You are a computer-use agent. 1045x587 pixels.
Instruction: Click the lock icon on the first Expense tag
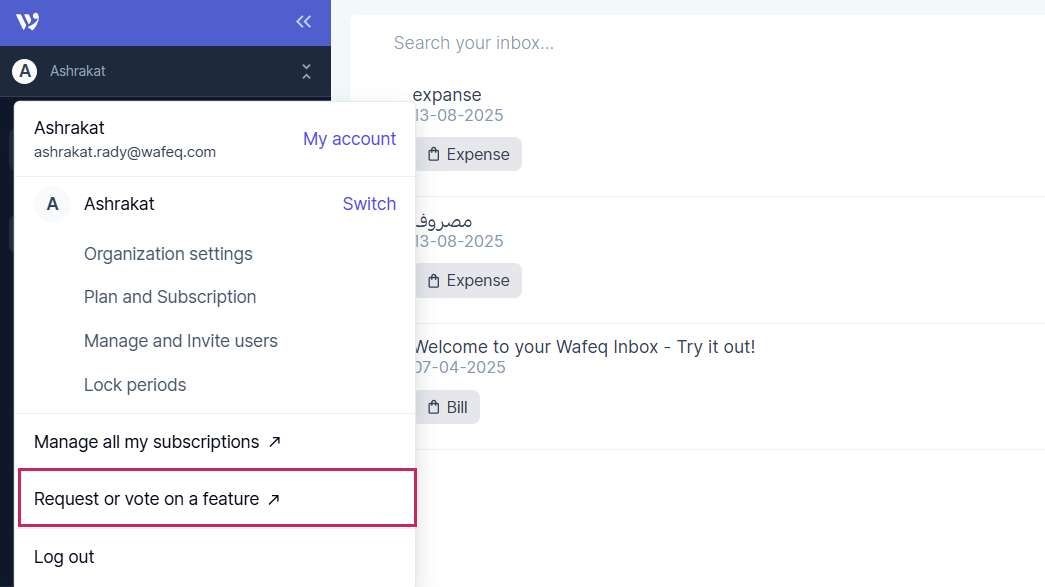tap(434, 153)
